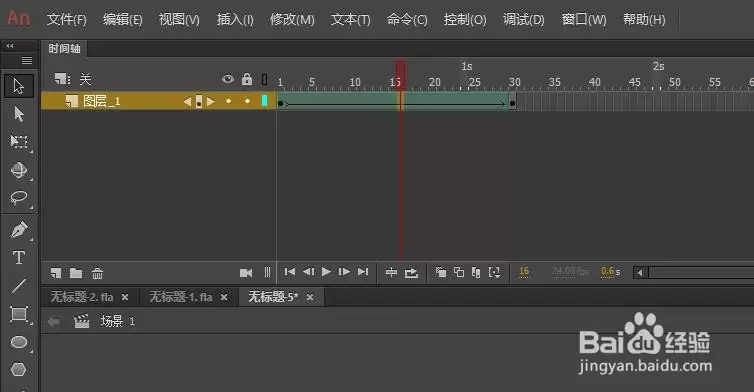Go to first frame
Screen dimensions: 754x392
coord(290,272)
